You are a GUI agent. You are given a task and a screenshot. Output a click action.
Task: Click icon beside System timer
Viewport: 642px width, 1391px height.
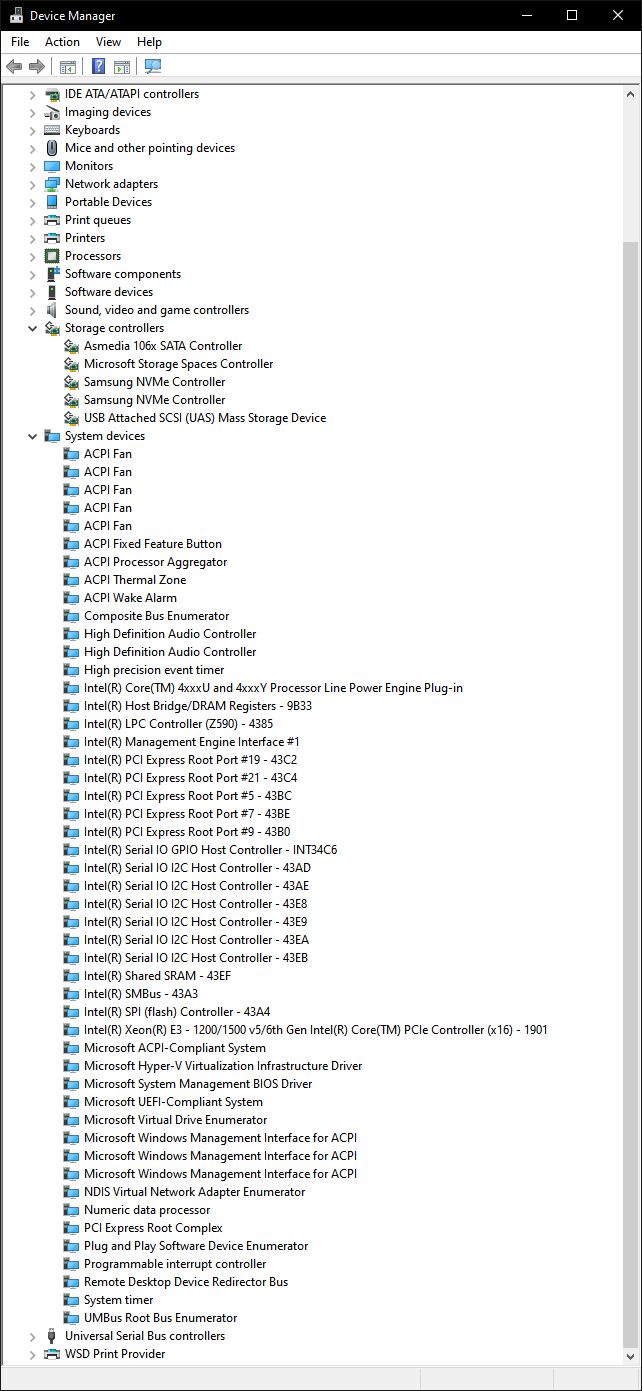[71, 1300]
